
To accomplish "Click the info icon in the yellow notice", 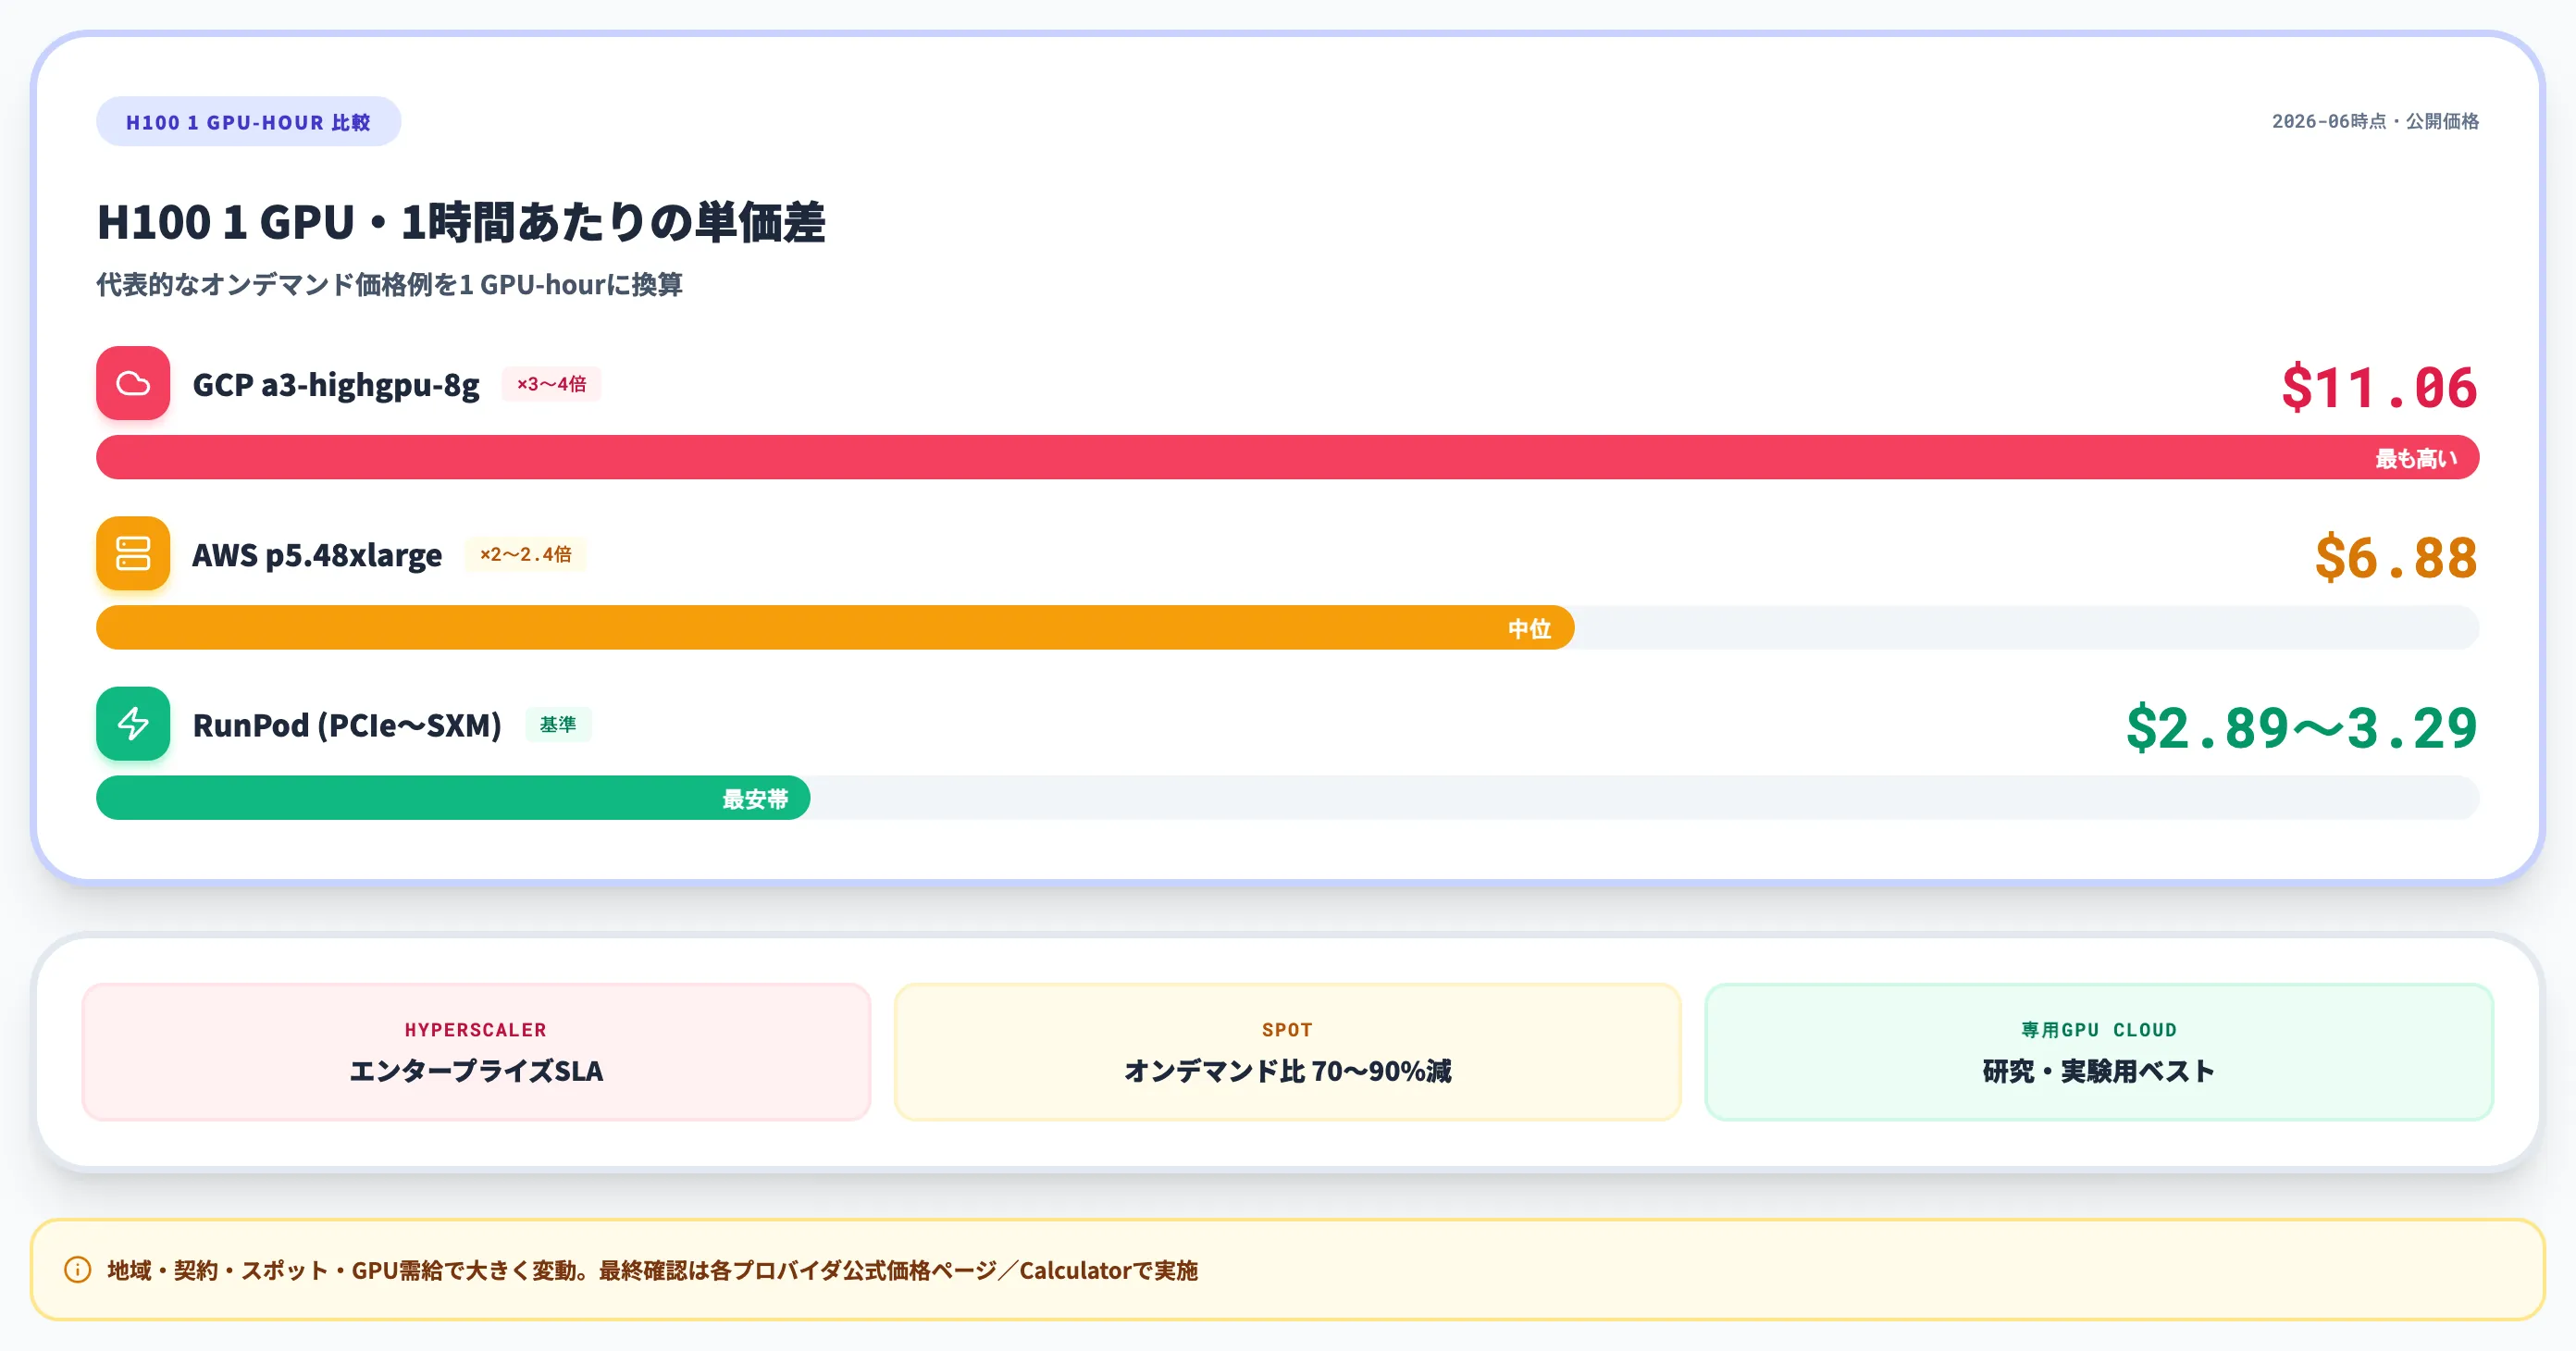I will tap(77, 1269).
